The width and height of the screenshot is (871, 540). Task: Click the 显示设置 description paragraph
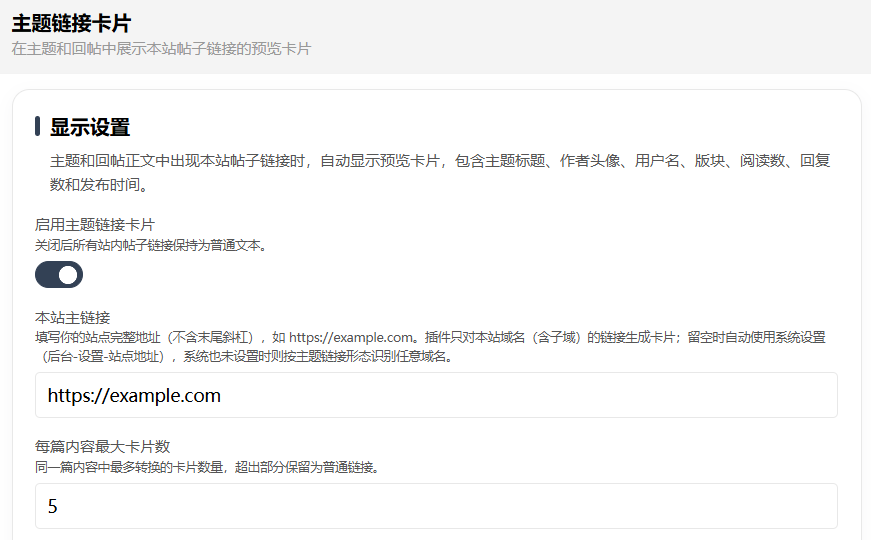(440, 172)
